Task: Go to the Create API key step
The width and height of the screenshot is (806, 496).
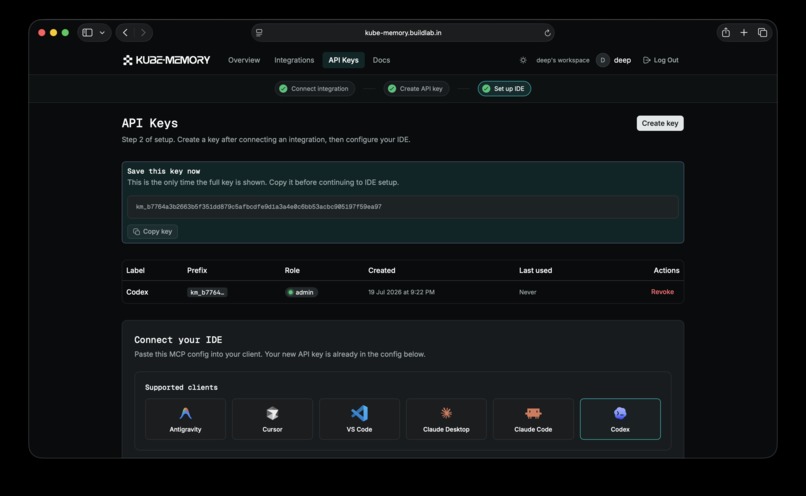Action: (x=416, y=89)
